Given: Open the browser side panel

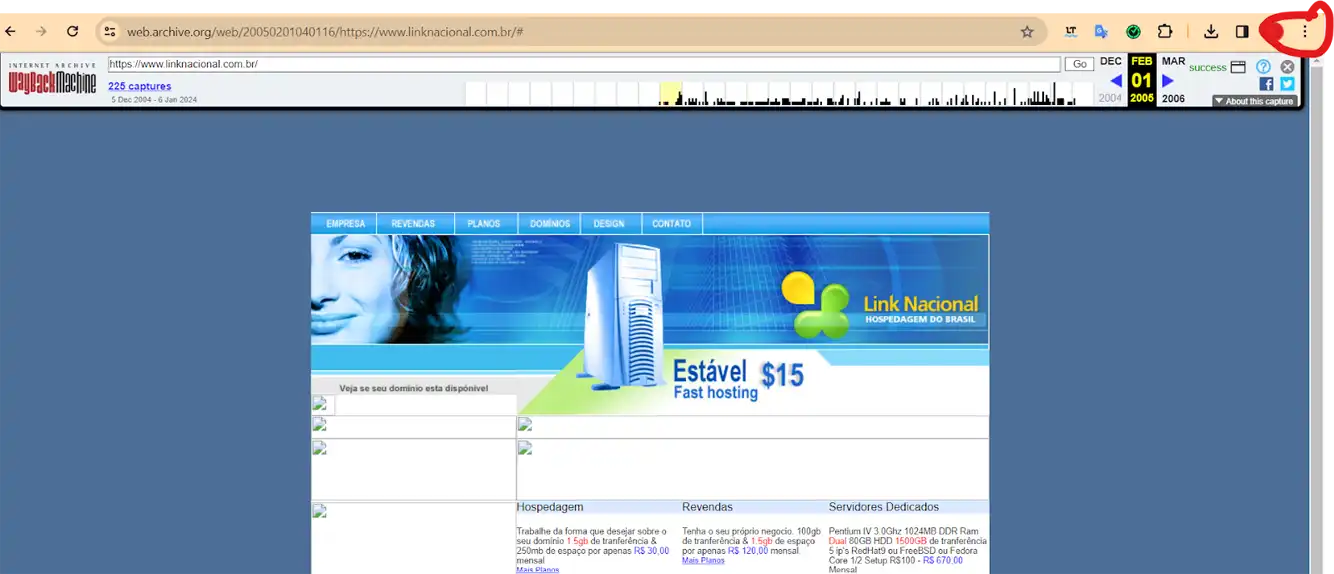Looking at the screenshot, I should coord(1242,32).
